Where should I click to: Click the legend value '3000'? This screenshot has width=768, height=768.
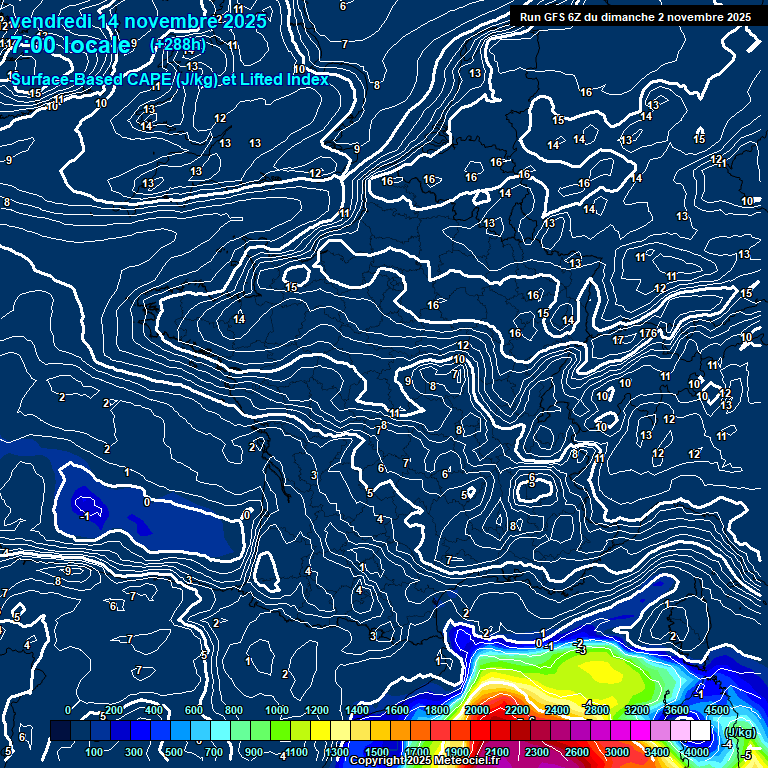point(617,752)
